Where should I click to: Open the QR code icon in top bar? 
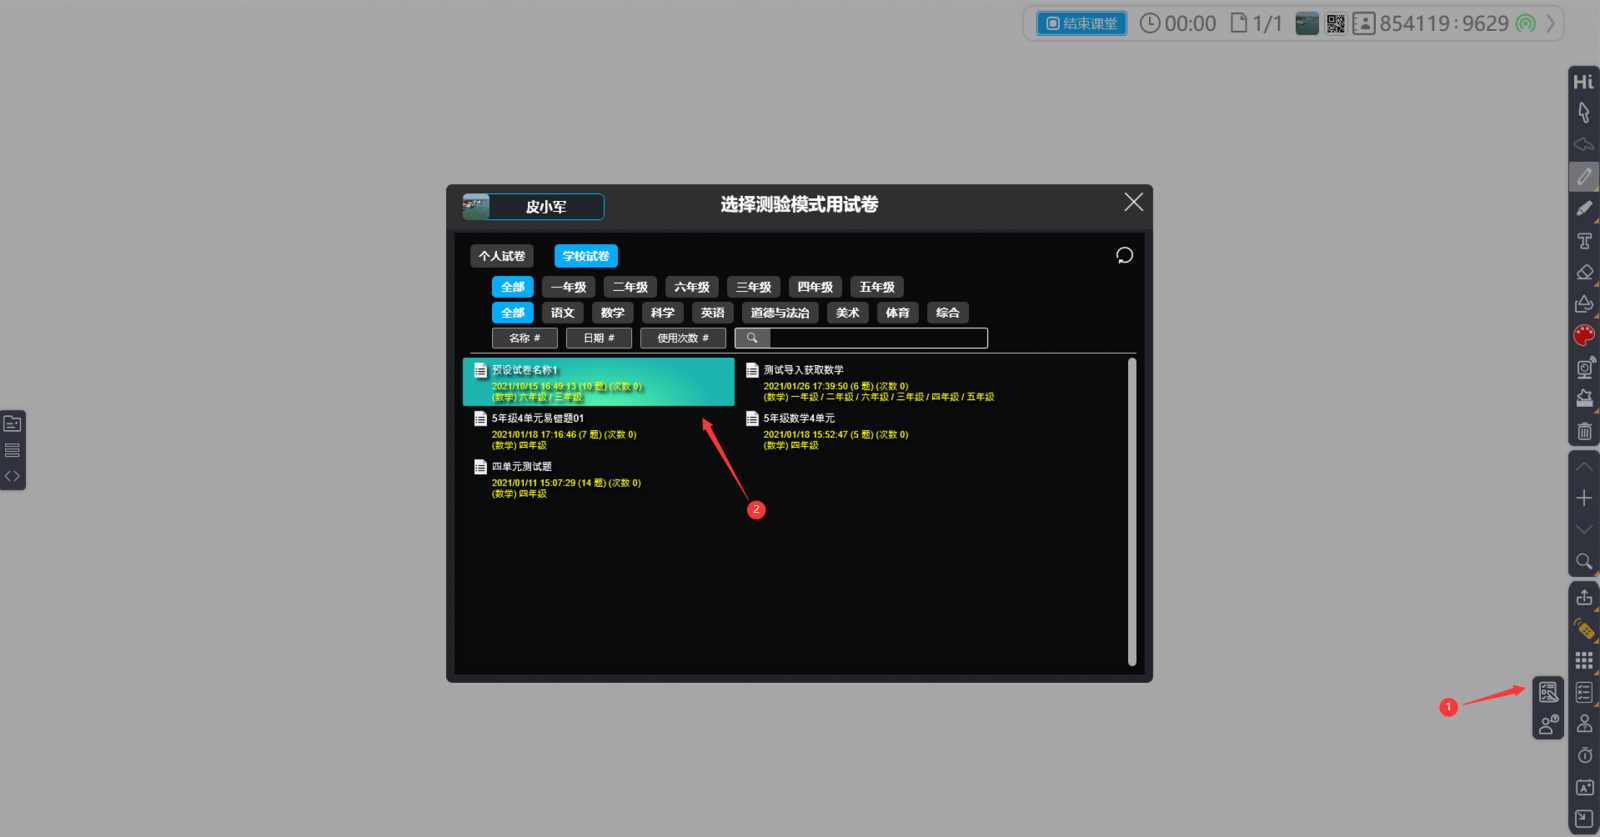pos(1336,24)
